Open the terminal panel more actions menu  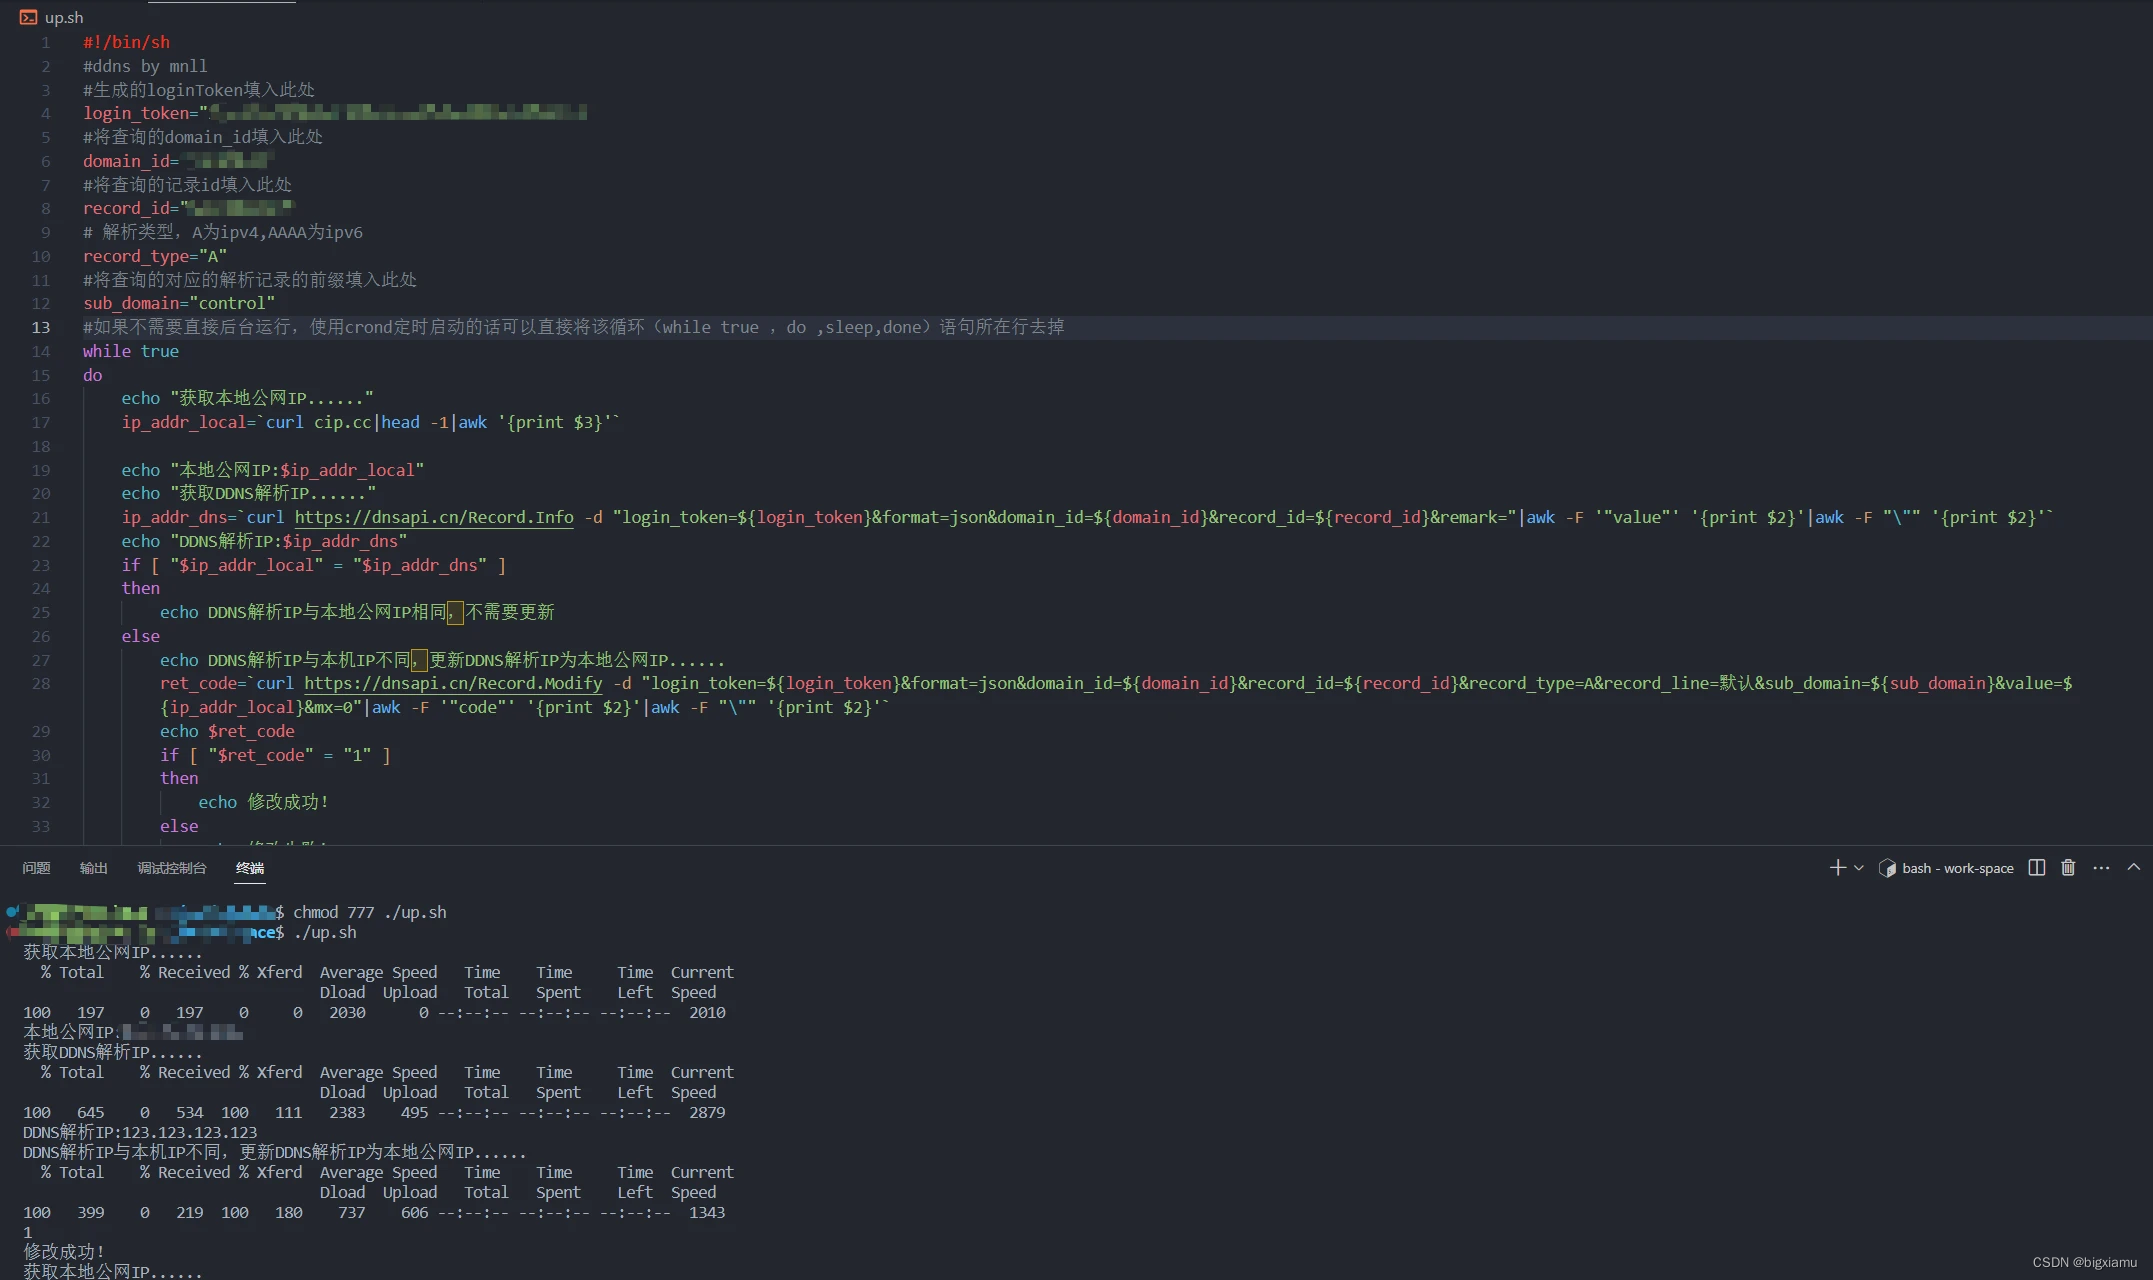click(2101, 868)
